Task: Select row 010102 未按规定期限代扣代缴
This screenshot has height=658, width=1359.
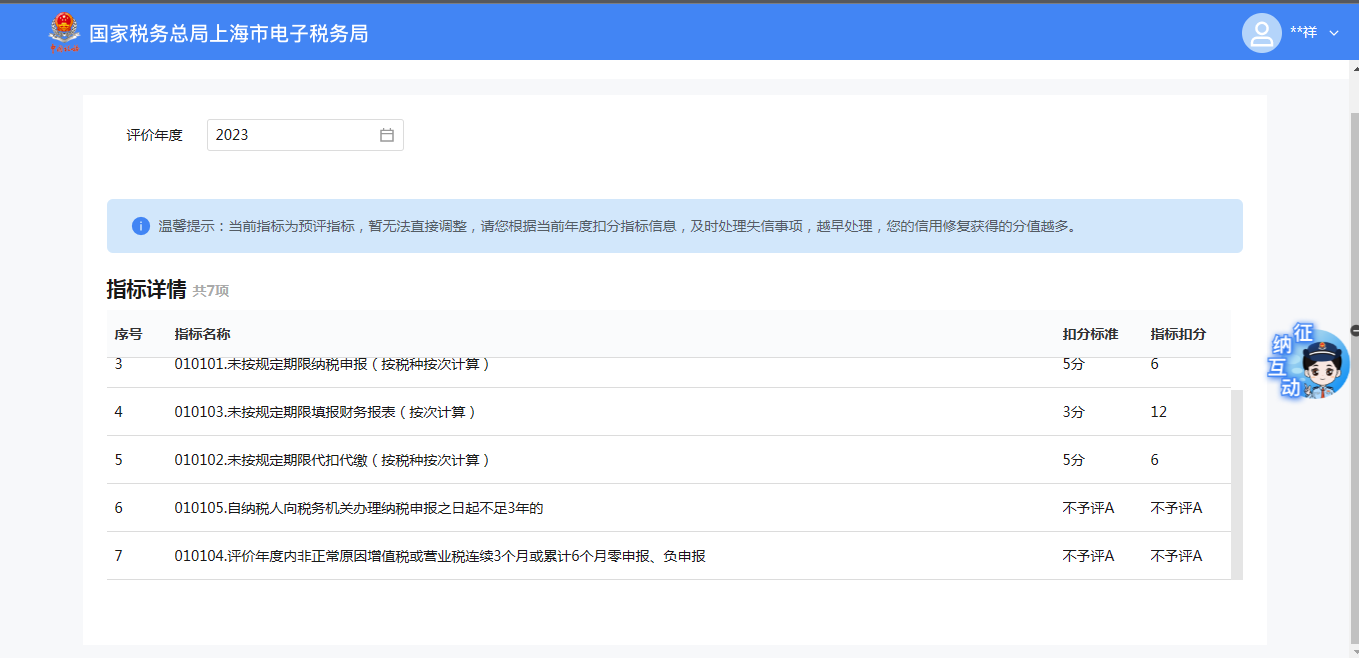Action: (x=332, y=460)
